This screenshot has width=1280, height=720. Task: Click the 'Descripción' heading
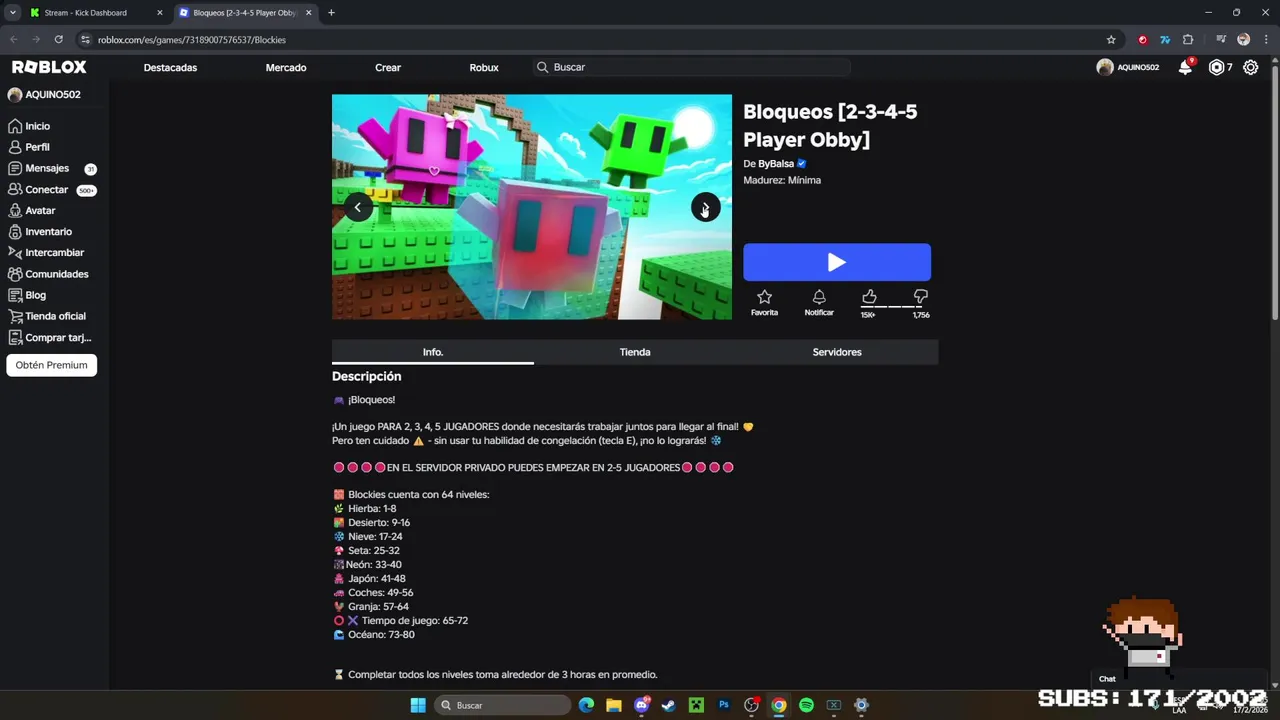366,376
